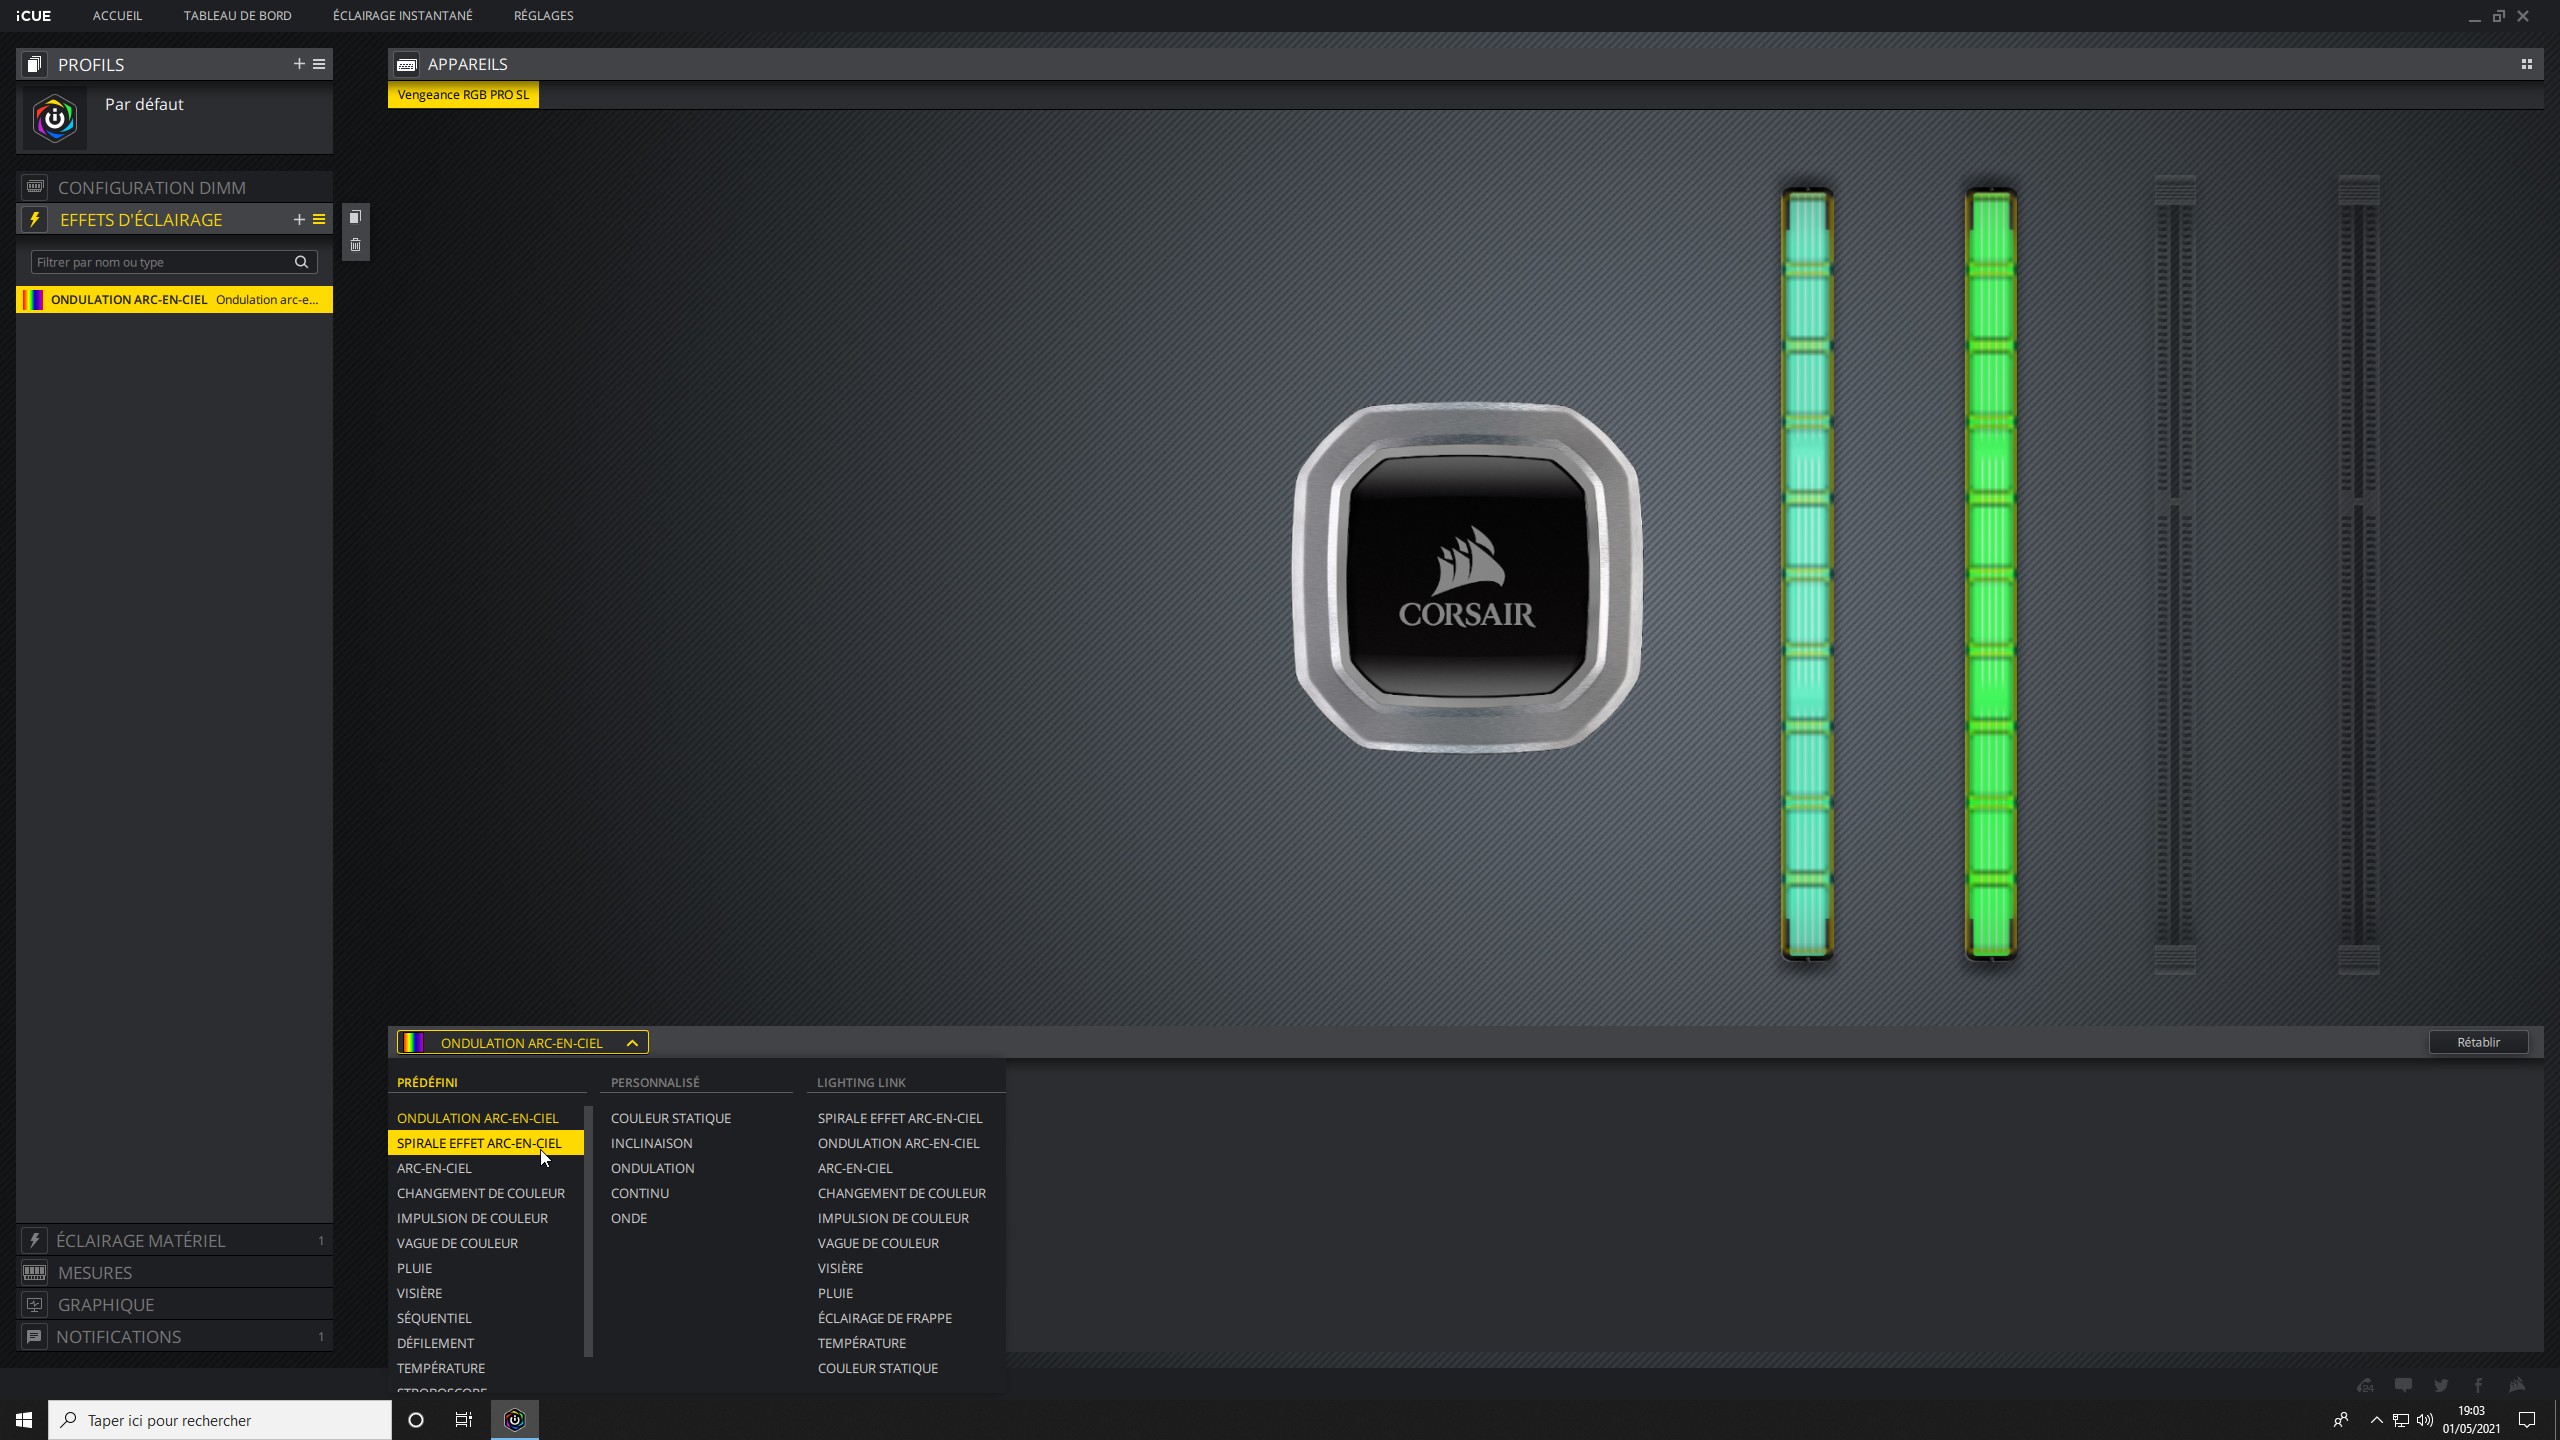Collapse the Ondulation Arc-en-ciel effect dropdown
This screenshot has width=2560, height=1440.
pos(632,1043)
